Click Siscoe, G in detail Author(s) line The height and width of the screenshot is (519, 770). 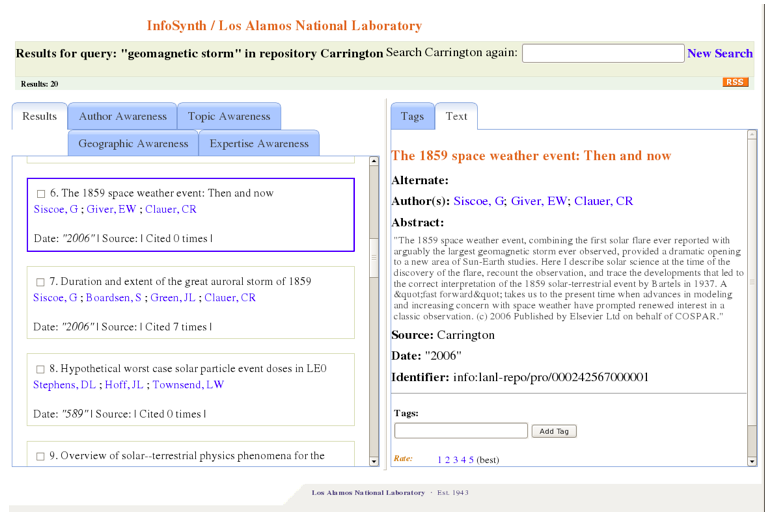click(479, 201)
